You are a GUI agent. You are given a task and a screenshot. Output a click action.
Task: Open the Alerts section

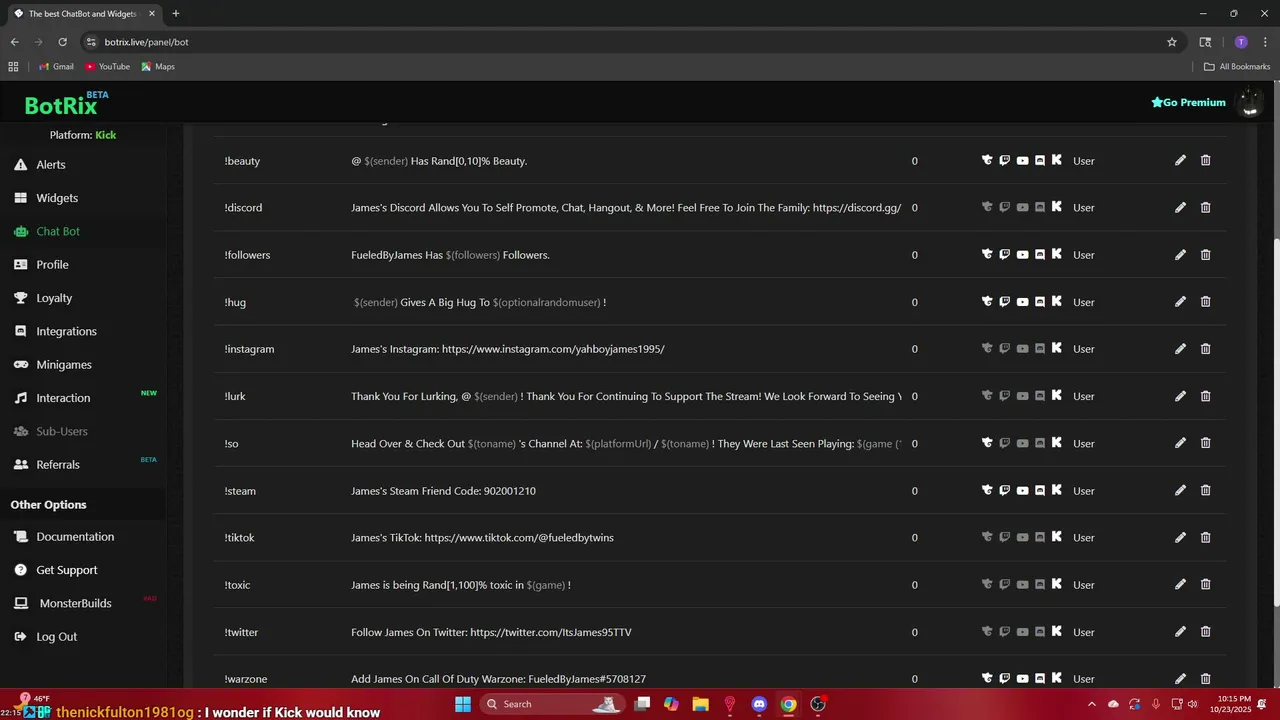[x=51, y=164]
